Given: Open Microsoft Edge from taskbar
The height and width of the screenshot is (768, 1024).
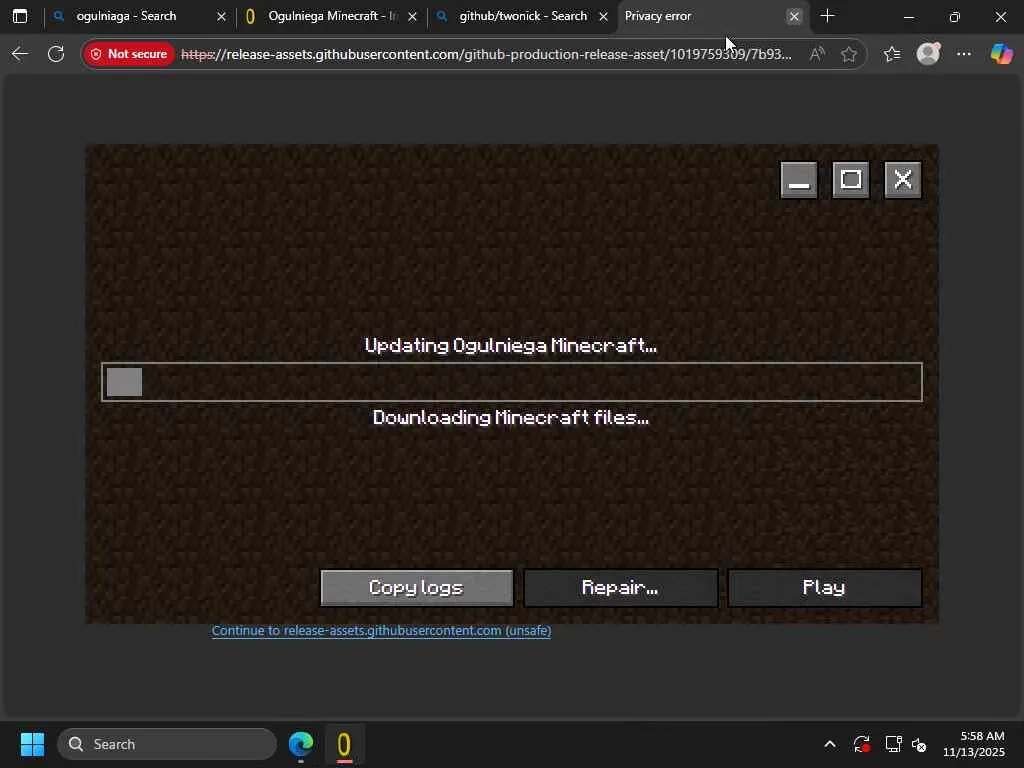Looking at the screenshot, I should 301,744.
